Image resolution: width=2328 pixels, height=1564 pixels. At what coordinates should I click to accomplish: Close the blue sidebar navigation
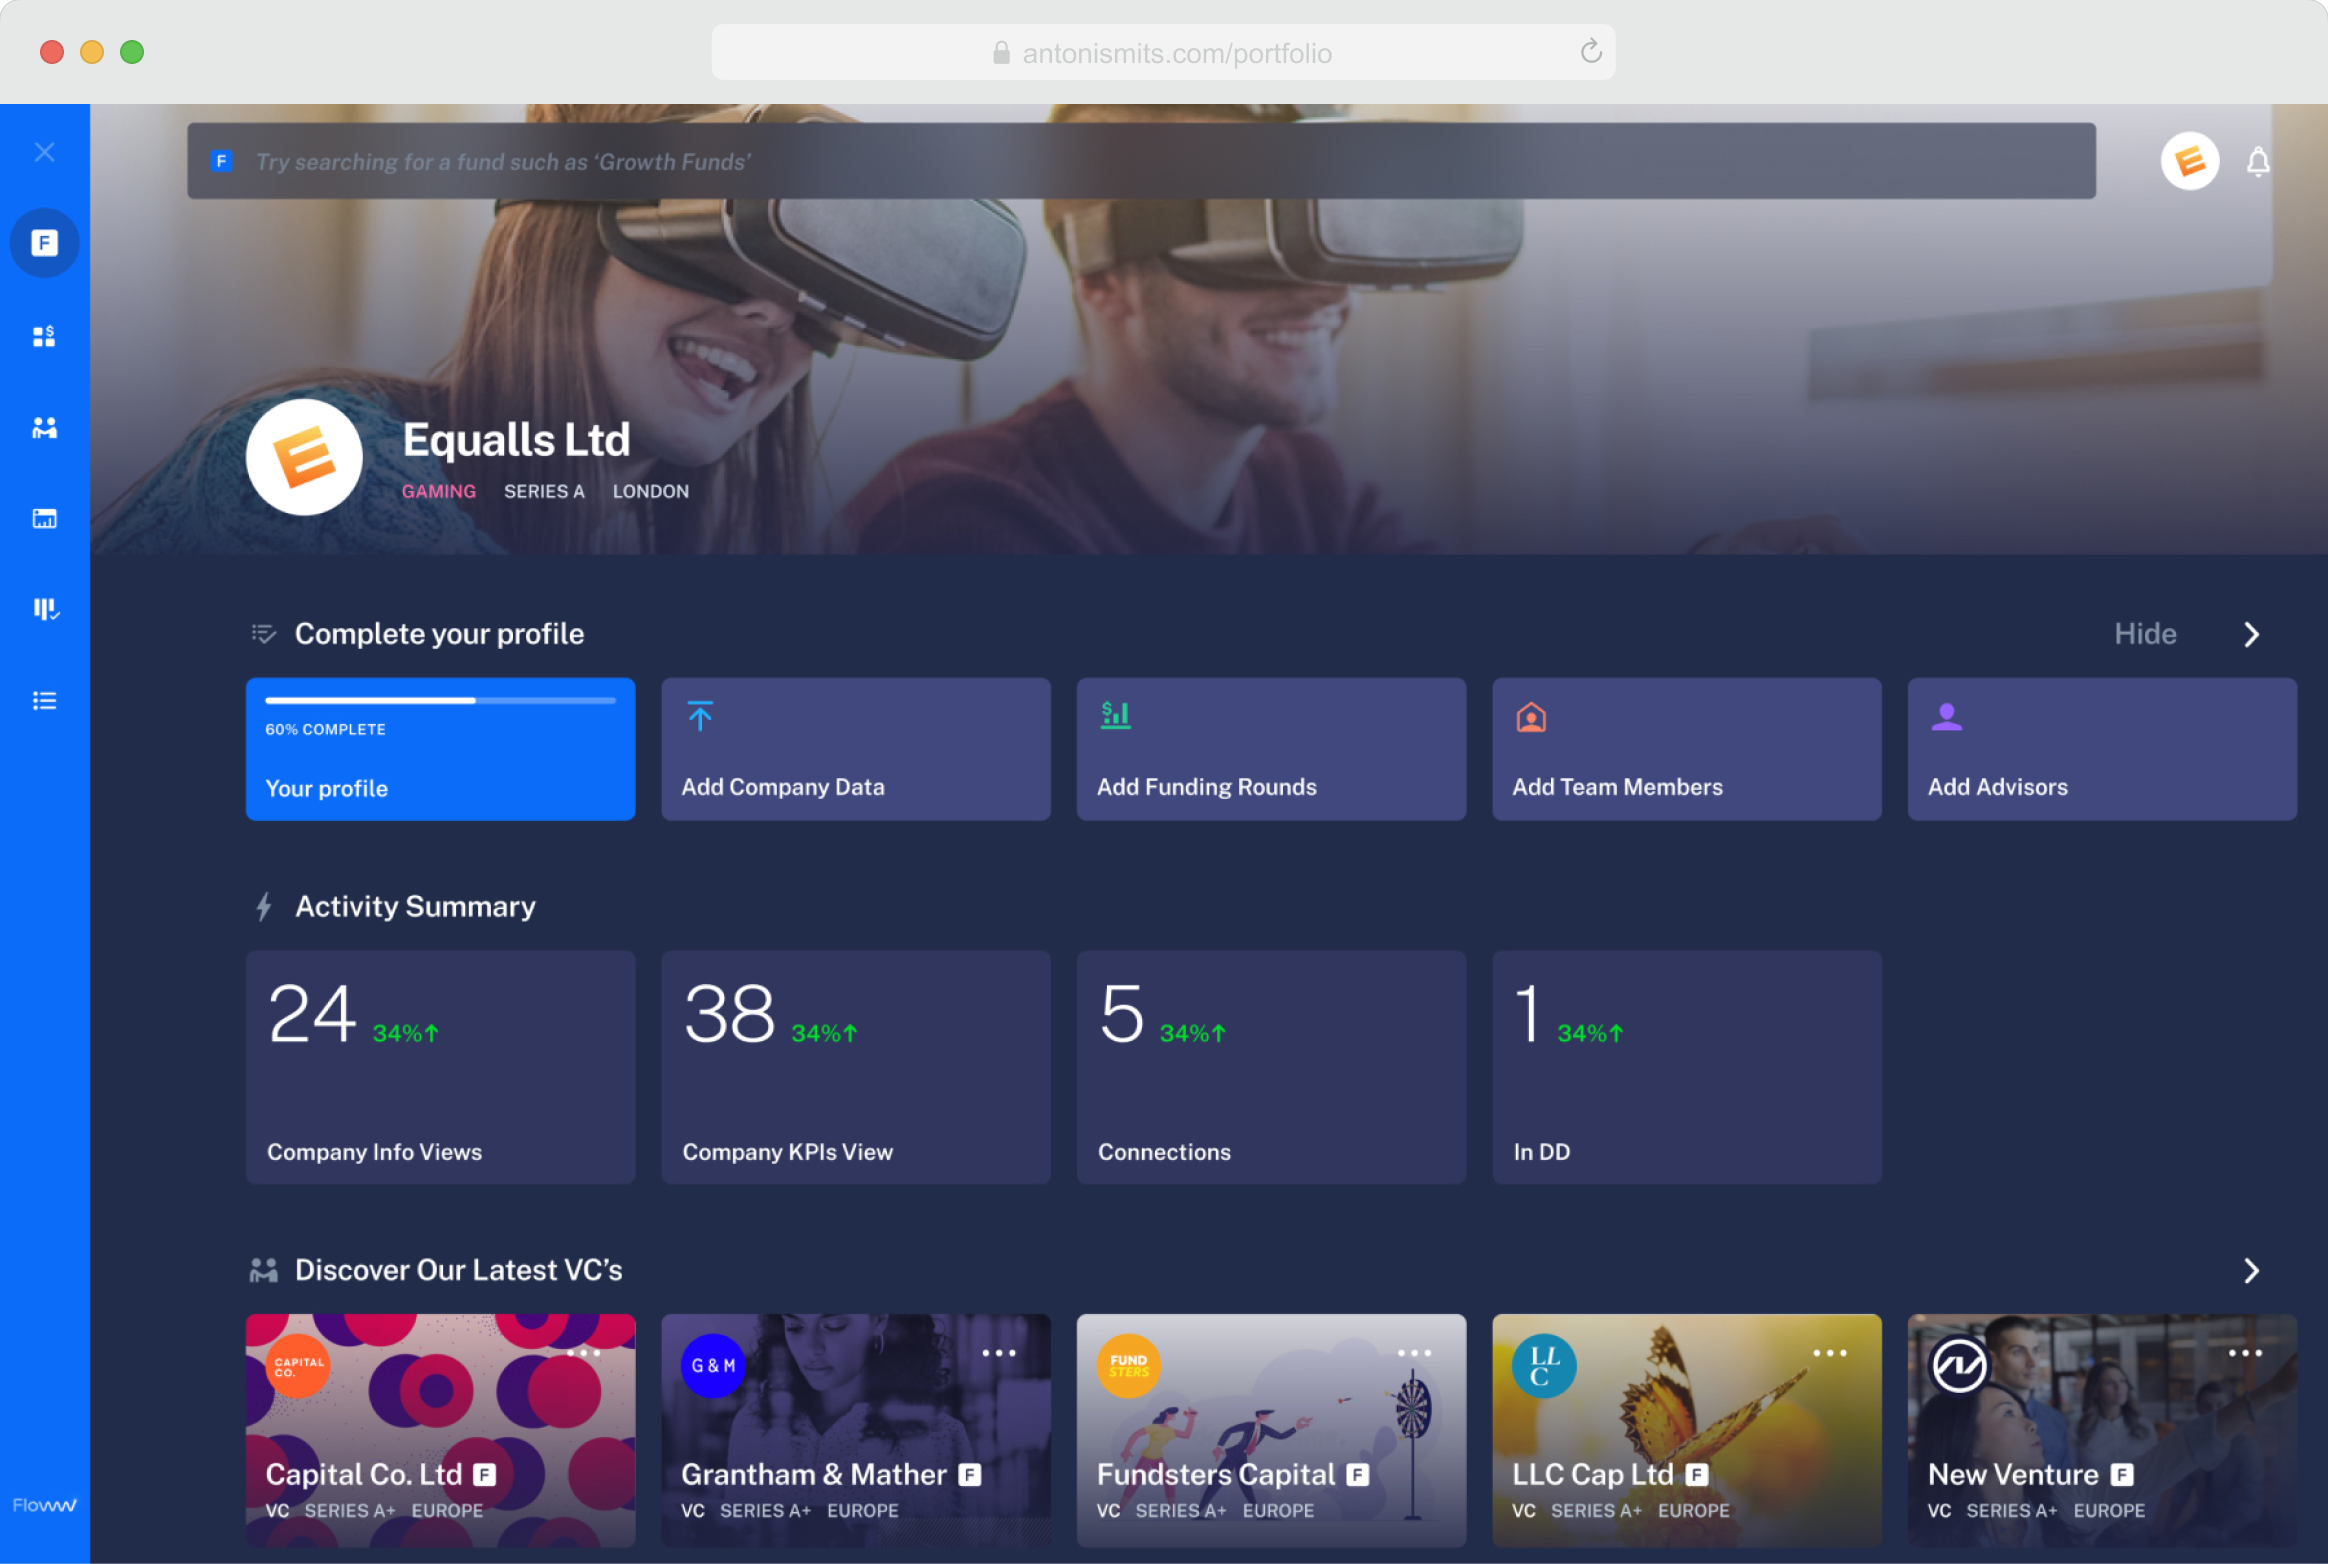tap(44, 150)
